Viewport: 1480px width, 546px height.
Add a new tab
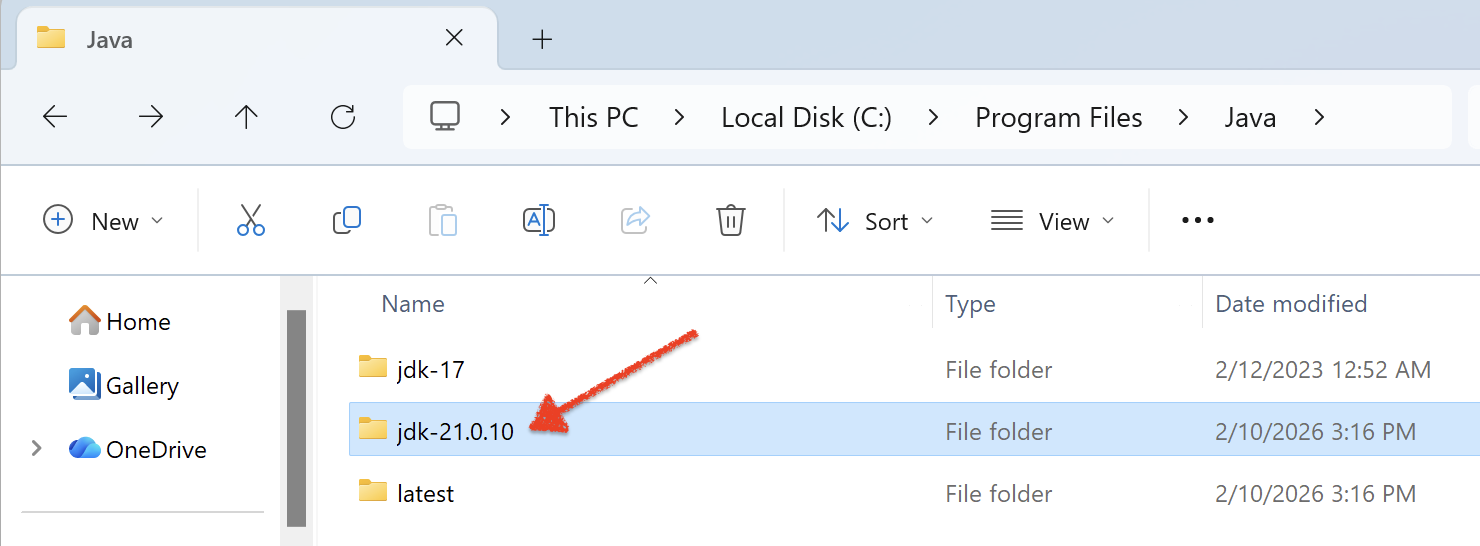pos(542,39)
